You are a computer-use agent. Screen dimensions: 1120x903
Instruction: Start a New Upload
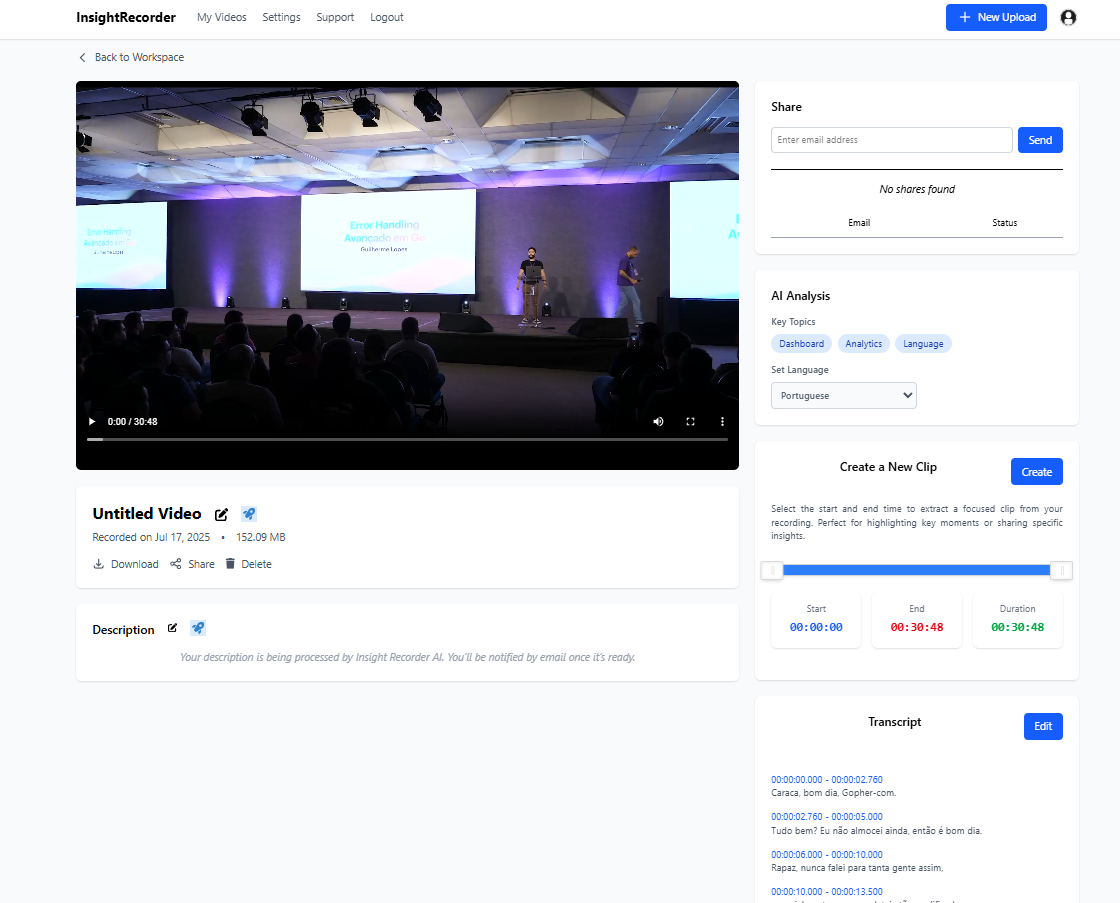(x=996, y=17)
